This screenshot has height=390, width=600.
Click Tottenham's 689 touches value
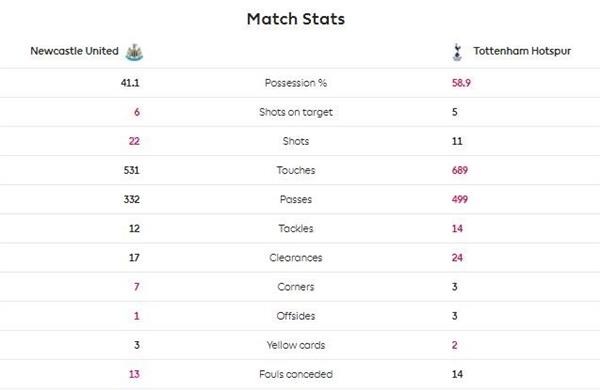tap(460, 170)
